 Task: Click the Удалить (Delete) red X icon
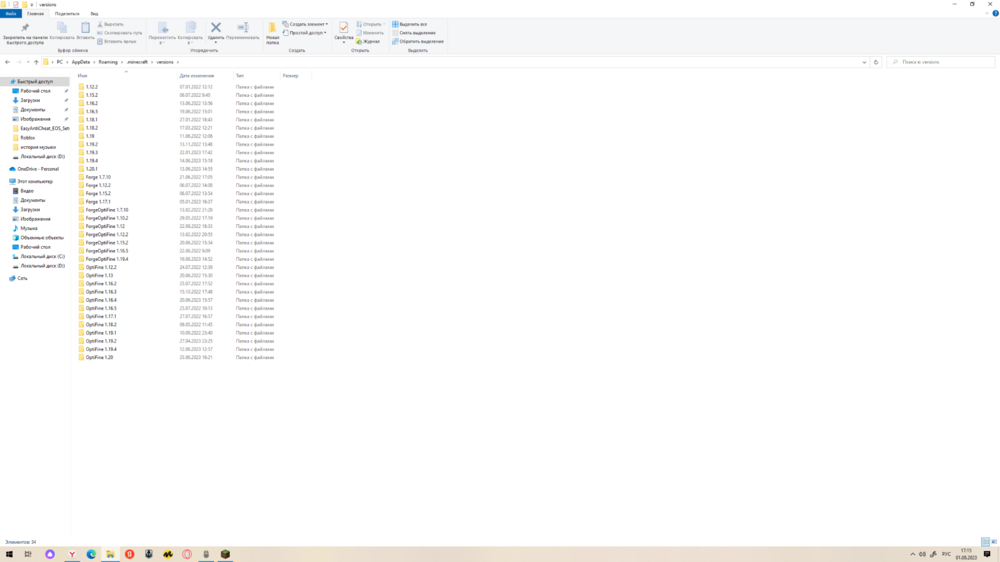click(x=216, y=32)
